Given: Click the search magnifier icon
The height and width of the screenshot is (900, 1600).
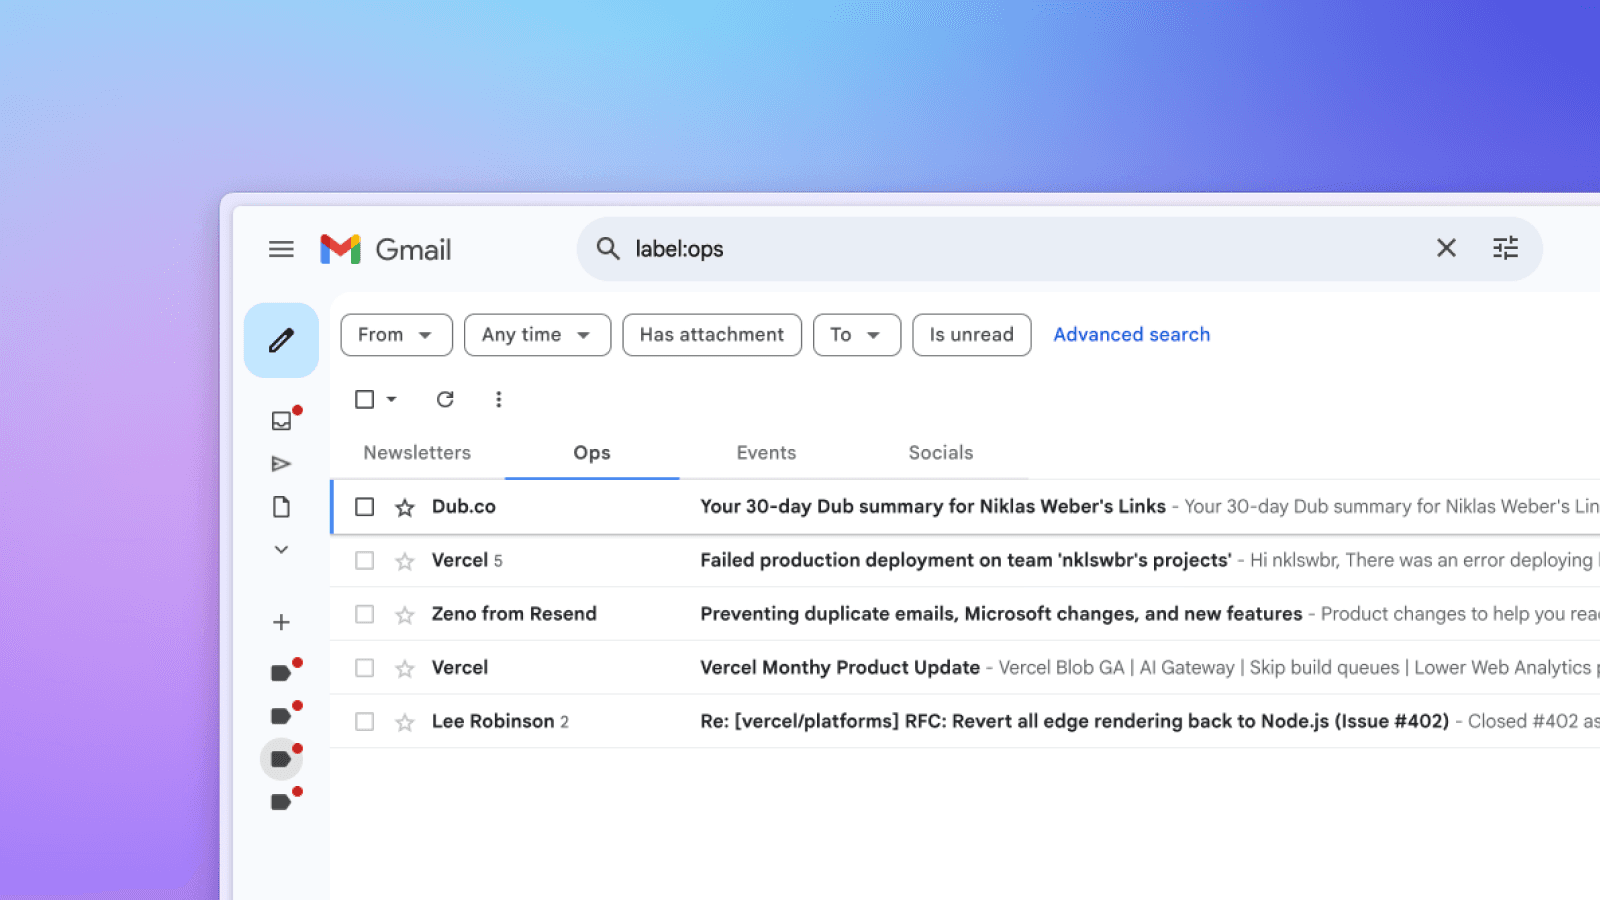Looking at the screenshot, I should (608, 248).
